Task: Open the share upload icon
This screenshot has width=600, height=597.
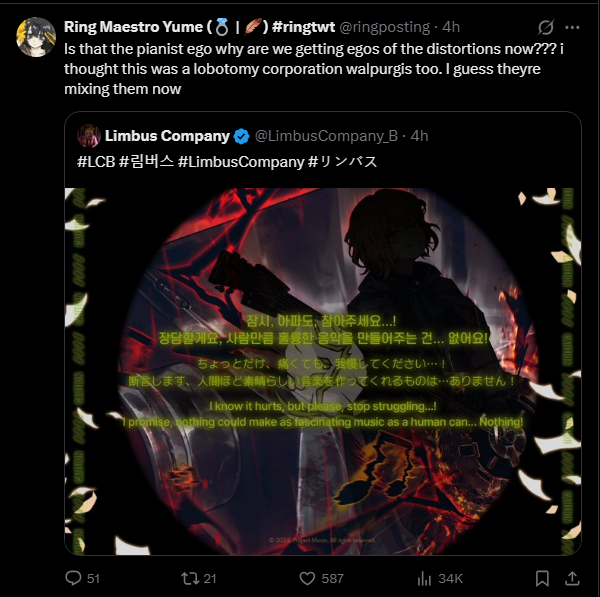Action: pyautogui.click(x=572, y=578)
